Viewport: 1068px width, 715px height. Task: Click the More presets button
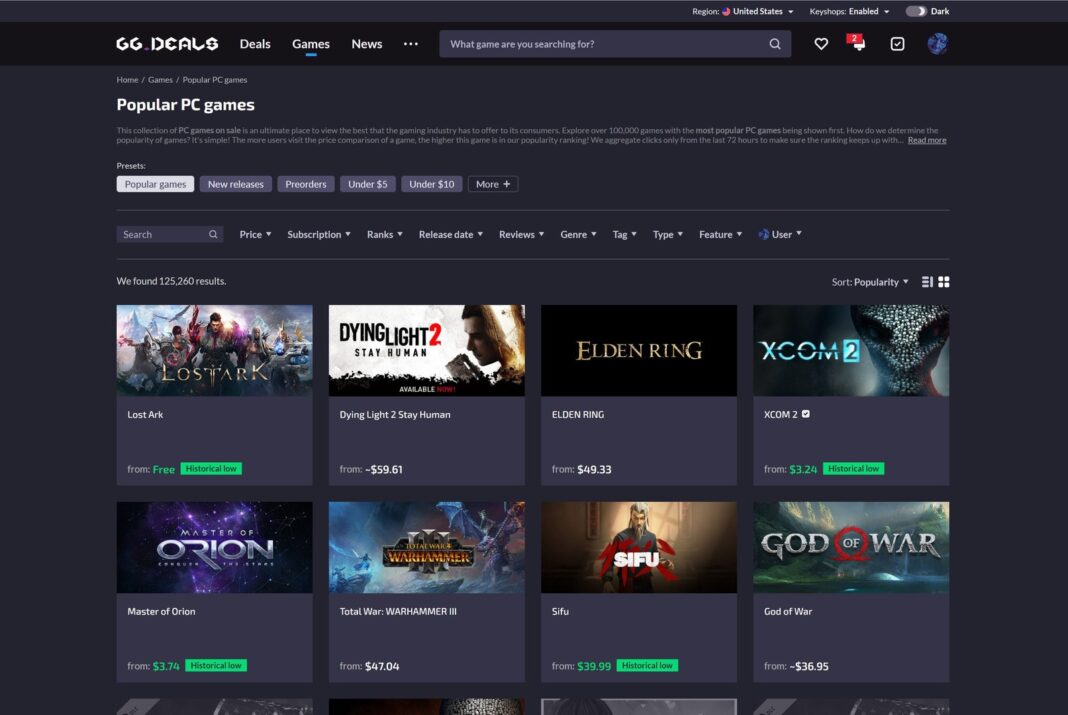click(493, 184)
